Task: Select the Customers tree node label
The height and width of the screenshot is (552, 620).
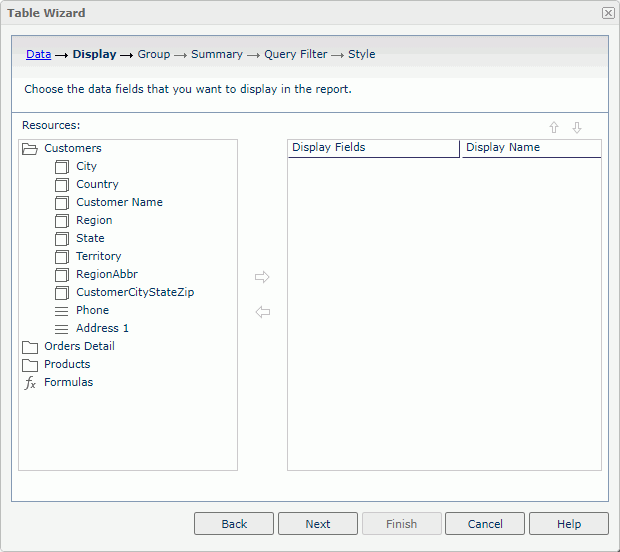Action: [x=73, y=148]
